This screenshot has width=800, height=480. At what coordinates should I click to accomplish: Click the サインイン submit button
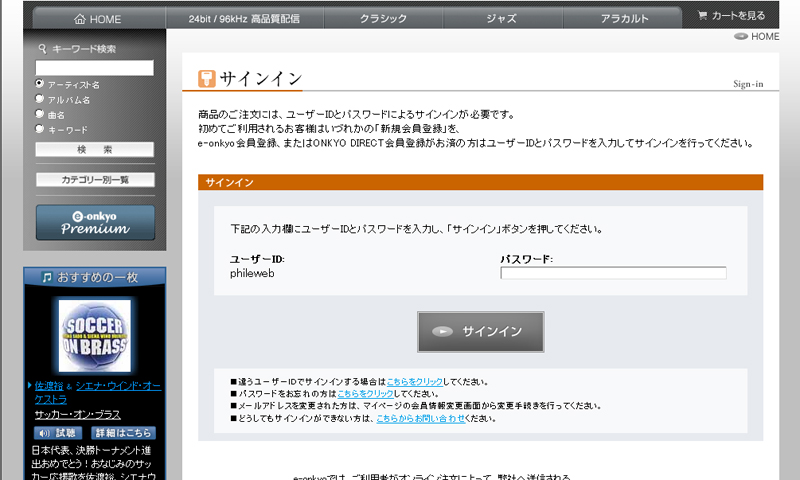481,332
